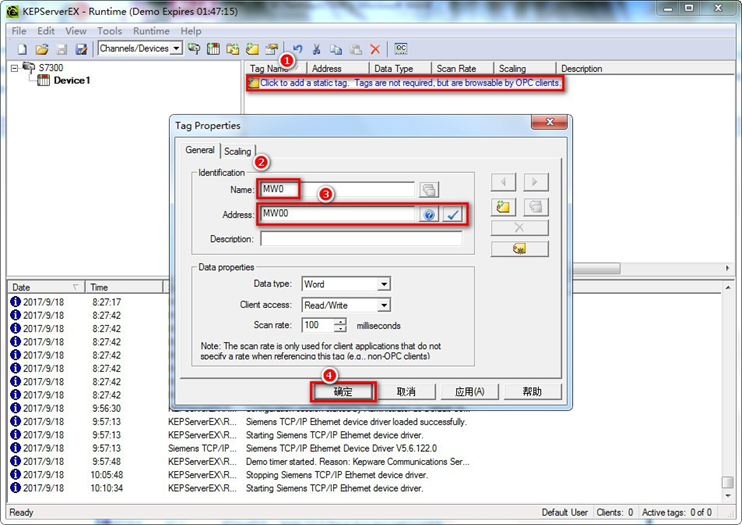Click the Paste toolbar icon
The height and width of the screenshot is (525, 742).
(x=356, y=49)
